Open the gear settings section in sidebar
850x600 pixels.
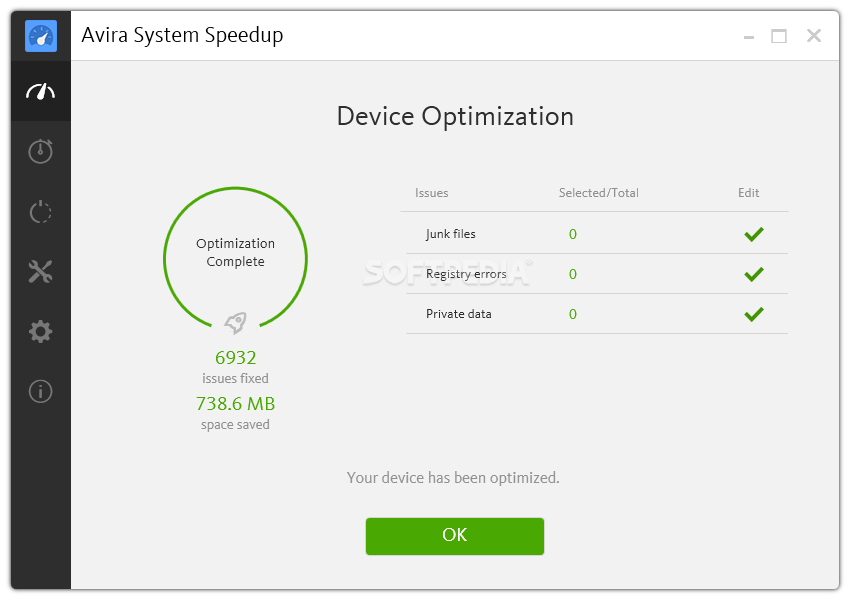pyautogui.click(x=41, y=331)
